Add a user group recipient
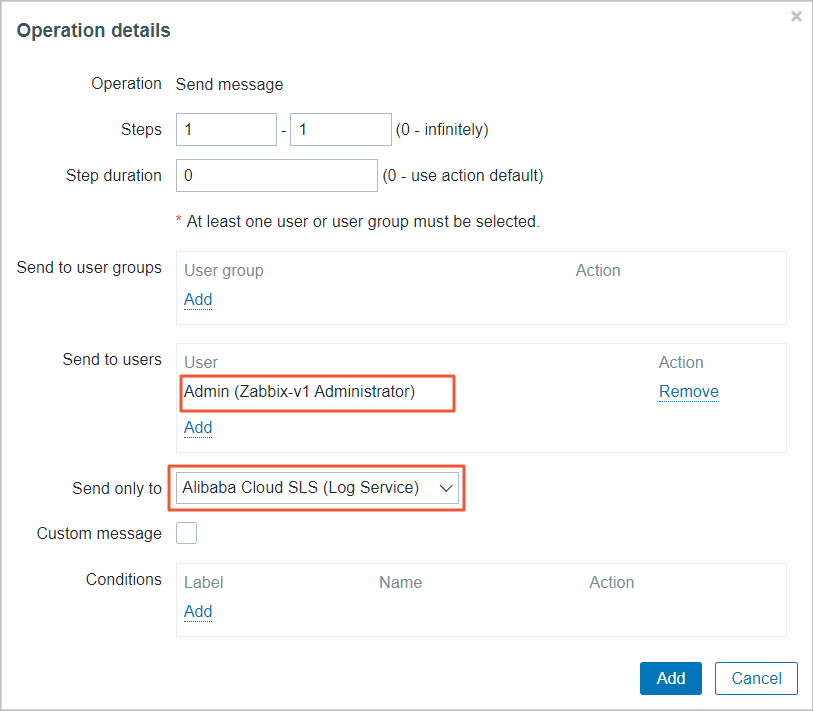 198,299
